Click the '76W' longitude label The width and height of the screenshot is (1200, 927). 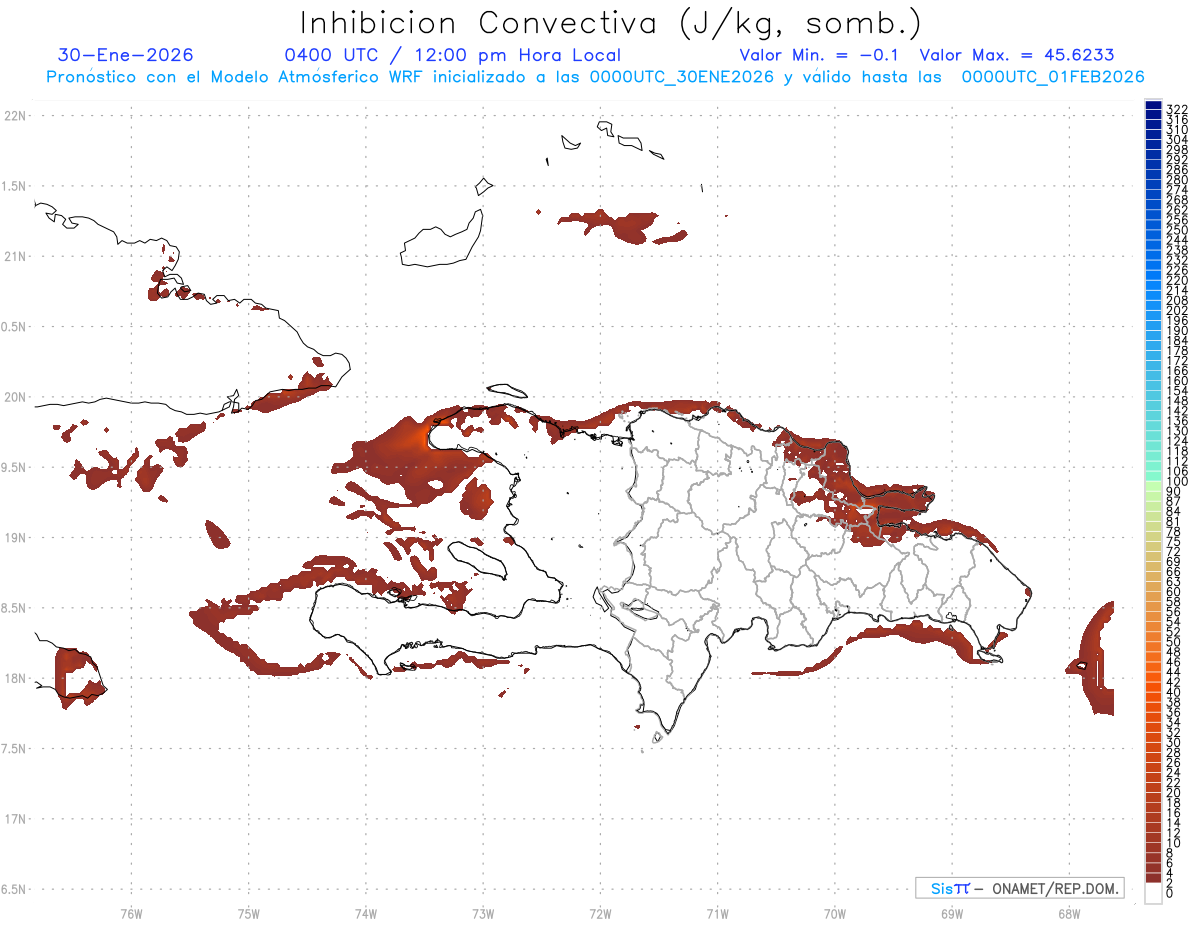tap(131, 912)
